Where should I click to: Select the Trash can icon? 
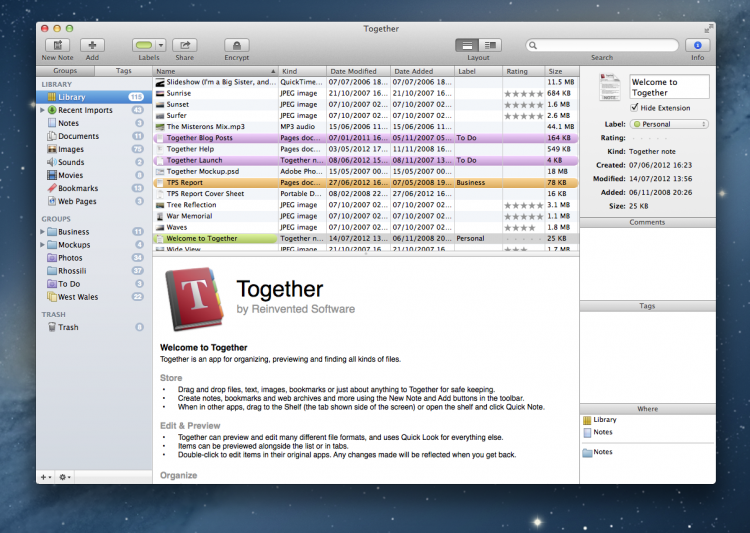pyautogui.click(x=52, y=327)
